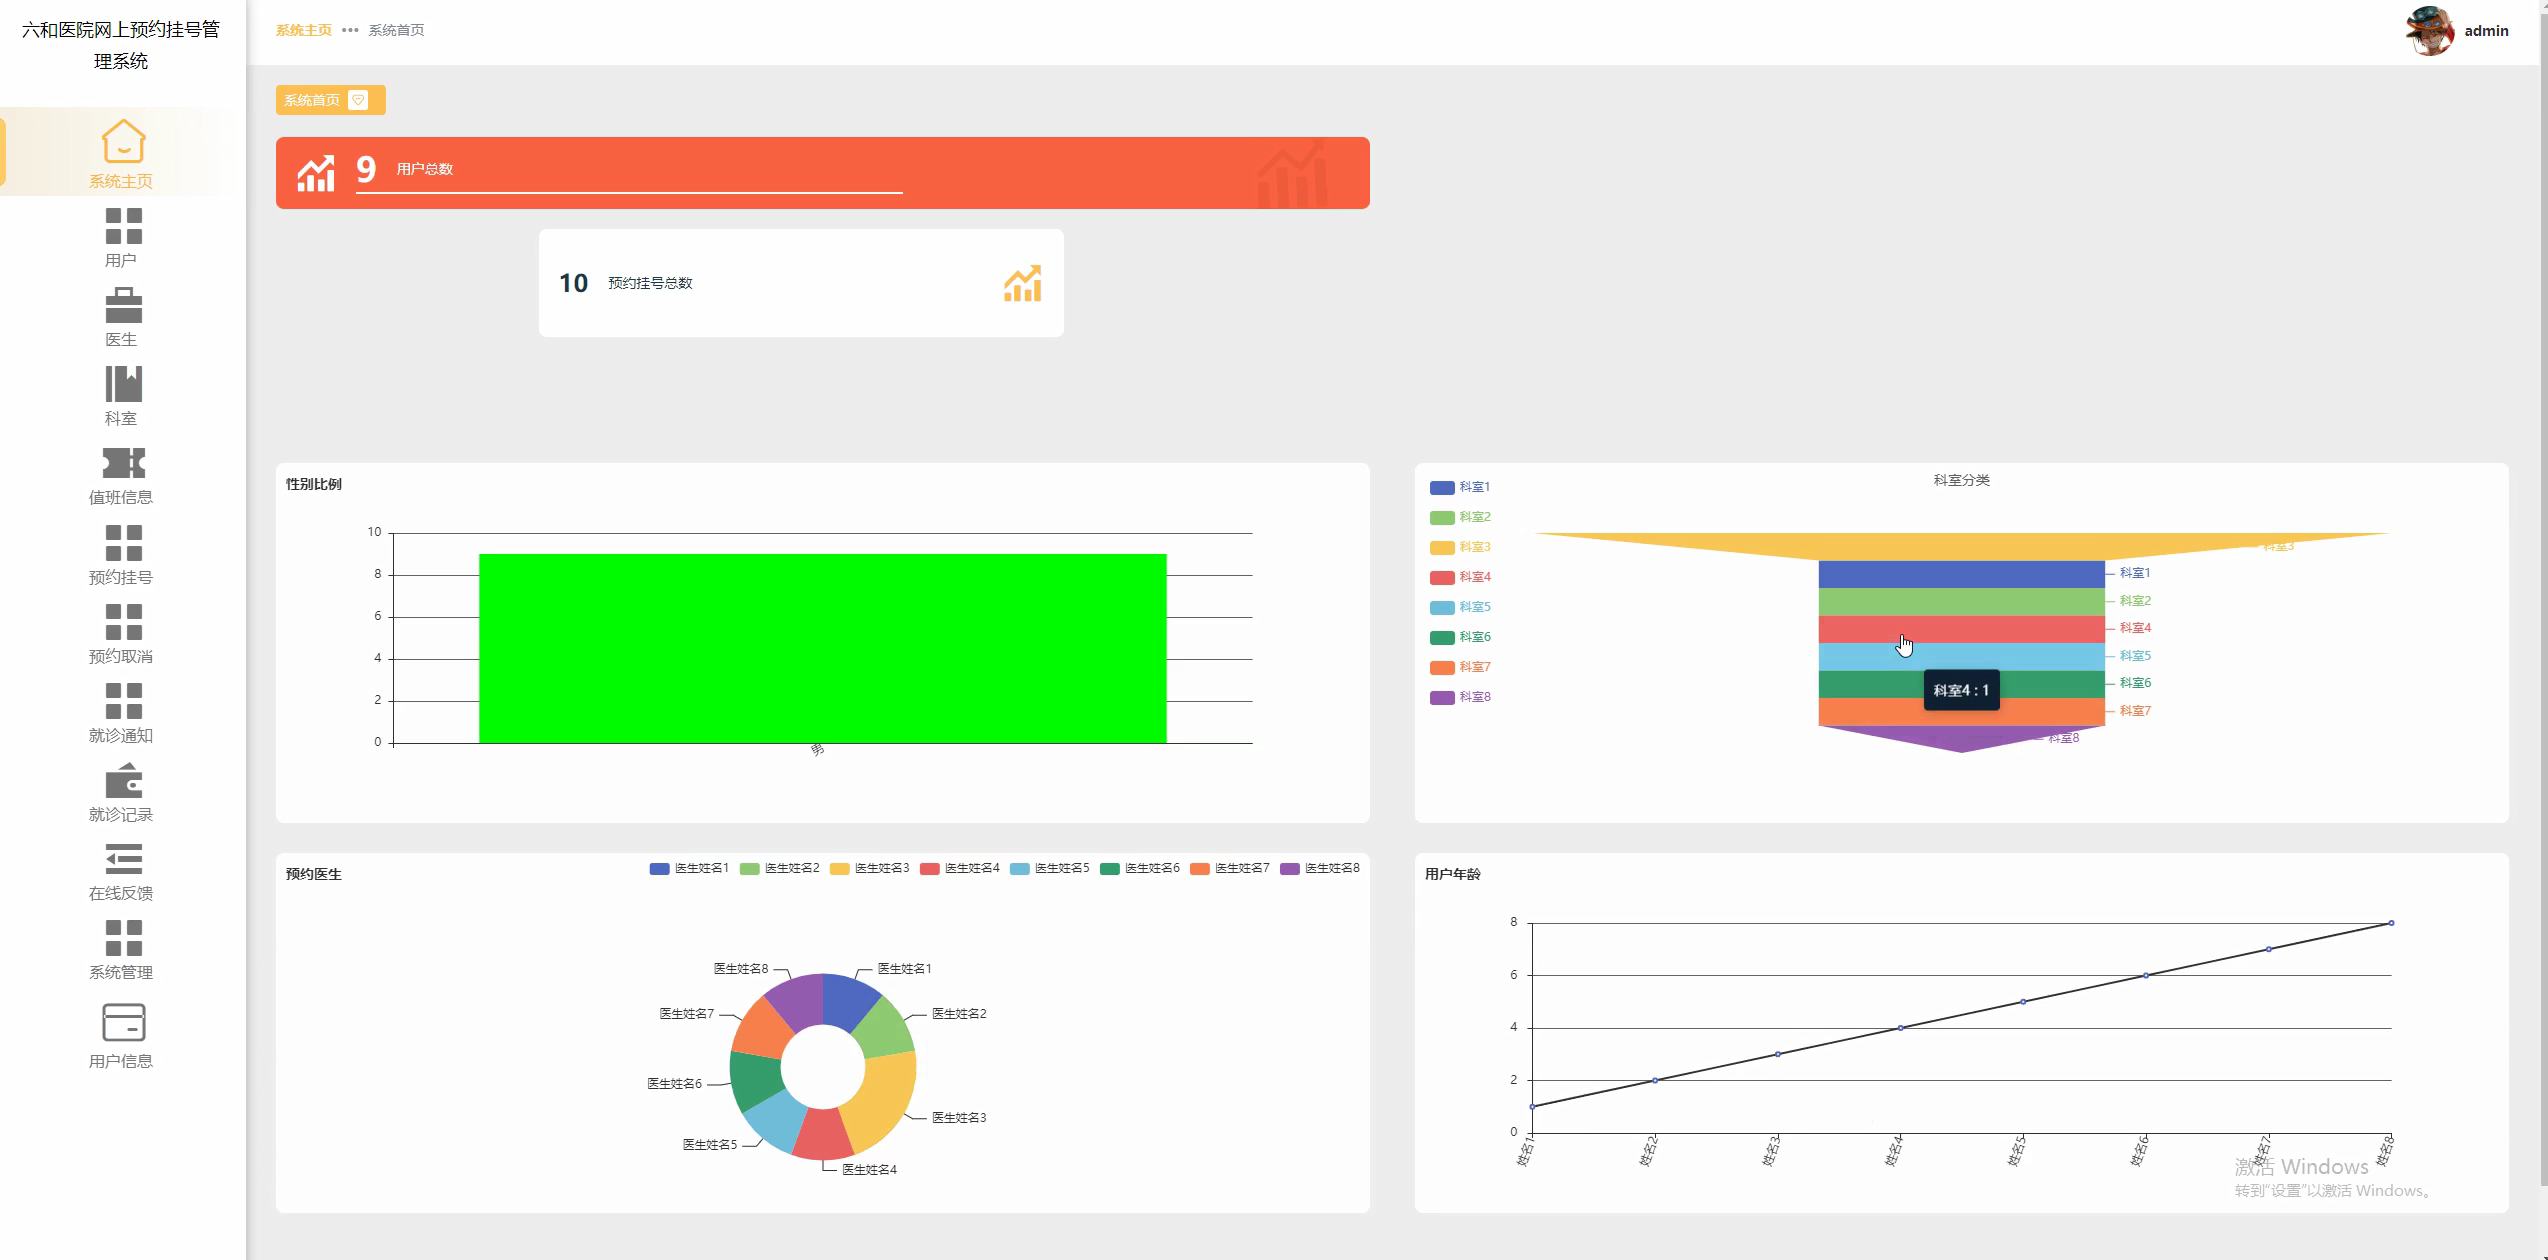The width and height of the screenshot is (2548, 1260).
Task: Toggle 医生姓名6 legend in pie chart
Action: point(1139,868)
